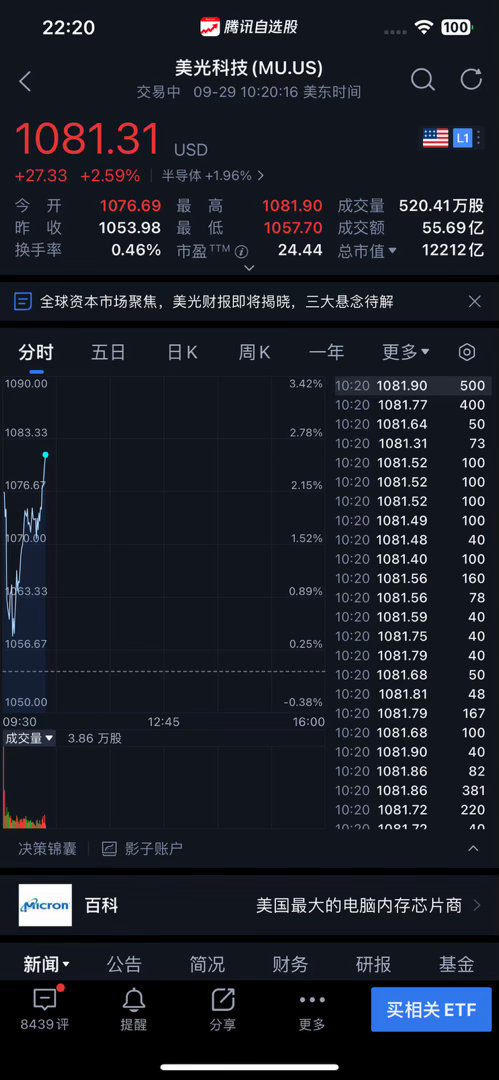This screenshot has width=499, height=1080.
Task: Select the 1081.72 220 trade row
Action: pos(414,810)
